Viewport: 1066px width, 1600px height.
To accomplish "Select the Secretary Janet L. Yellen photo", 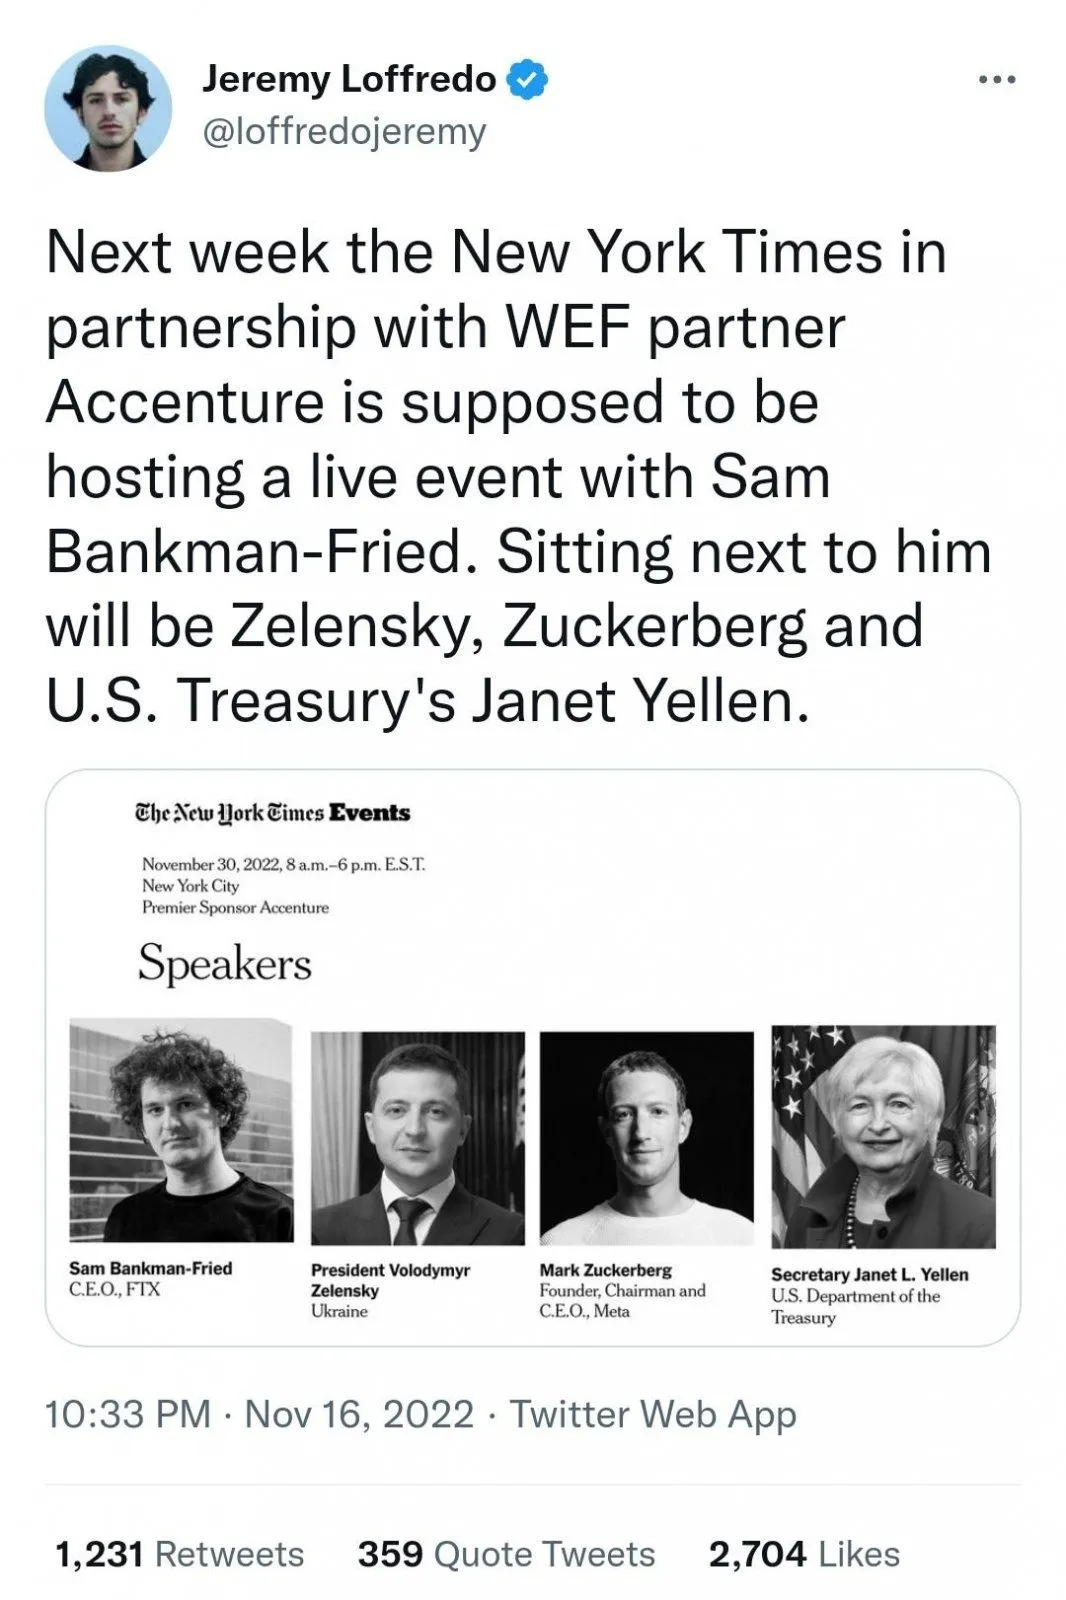I will point(883,1137).
